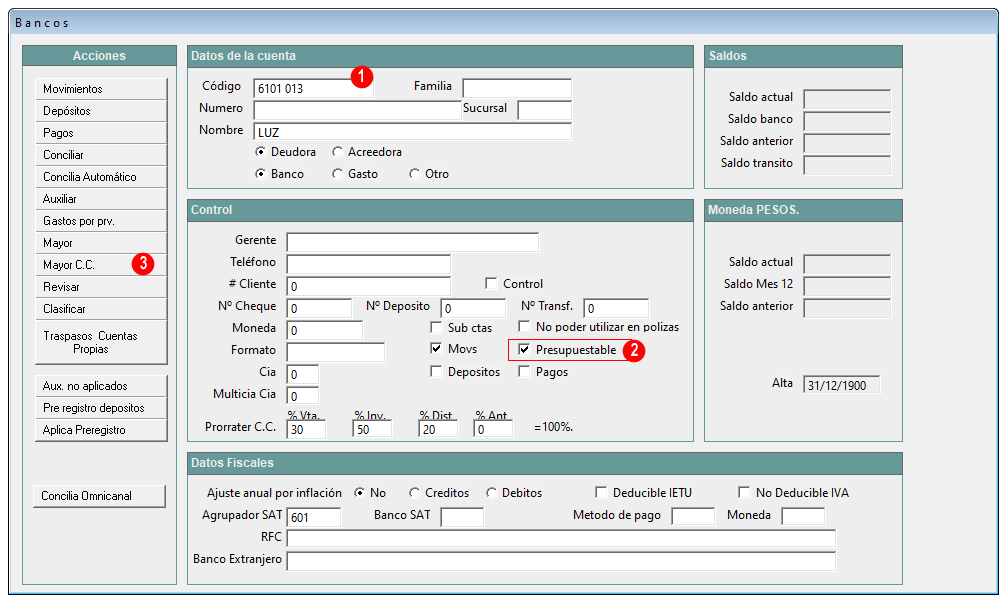
Task: Focus the Gerente input field
Action: [413, 242]
